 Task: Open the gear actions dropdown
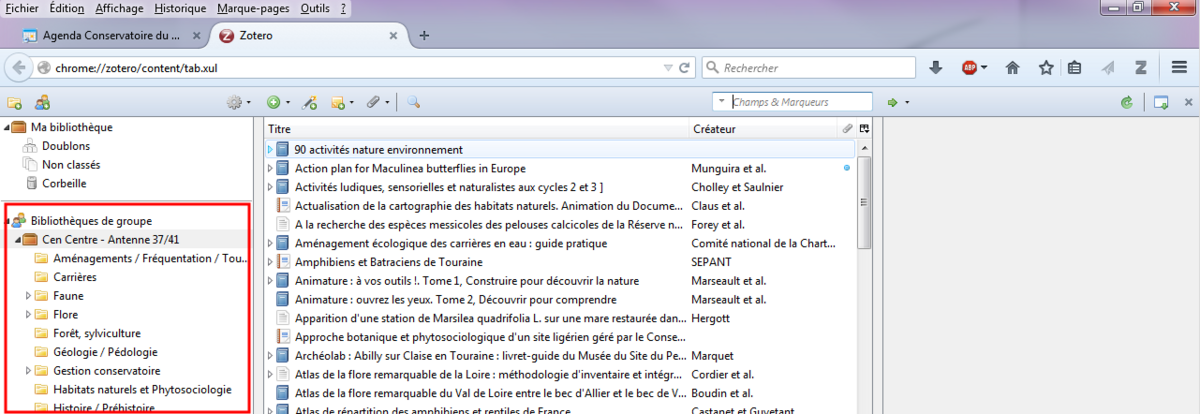(236, 102)
